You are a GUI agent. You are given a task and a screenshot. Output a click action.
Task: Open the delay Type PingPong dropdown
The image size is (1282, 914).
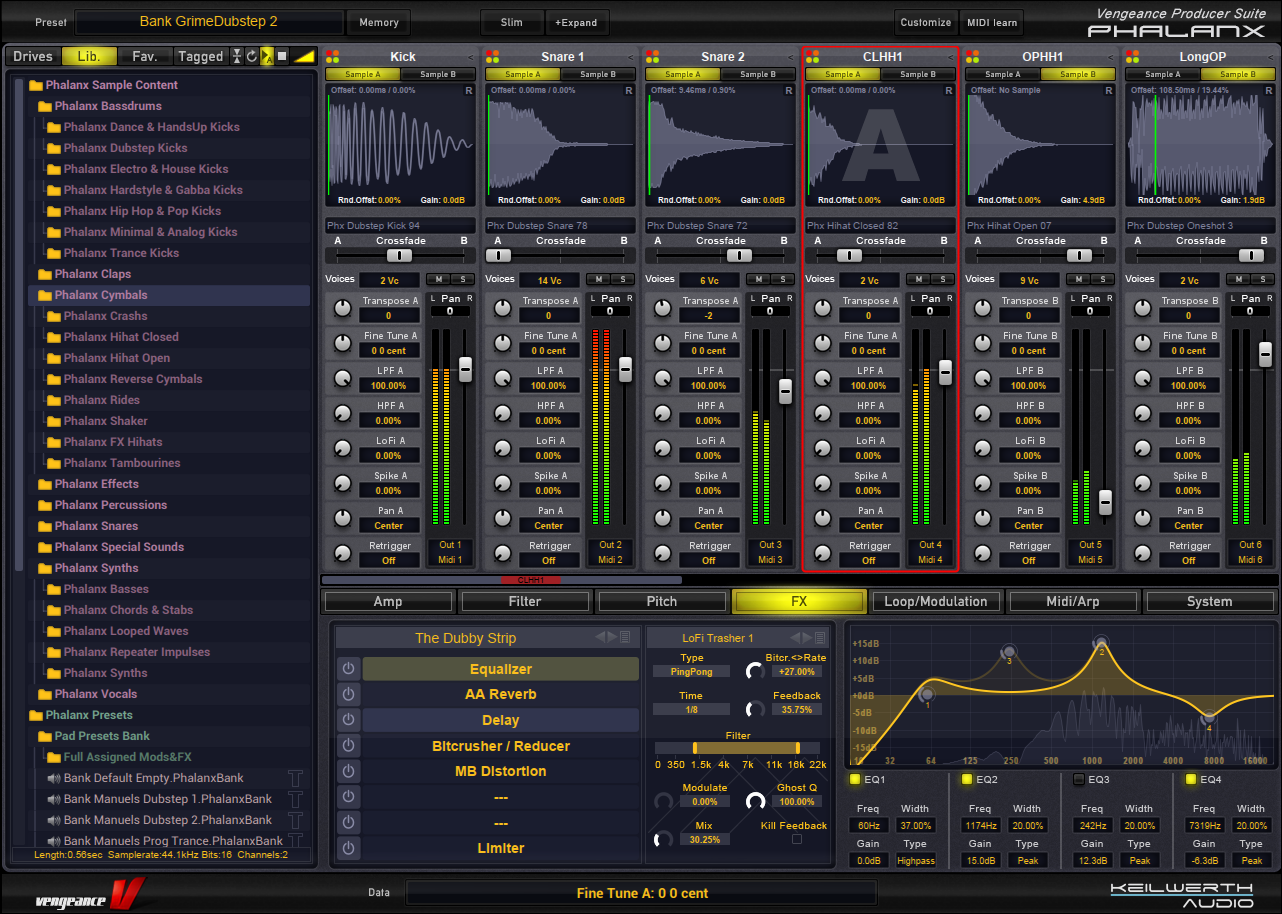(692, 672)
